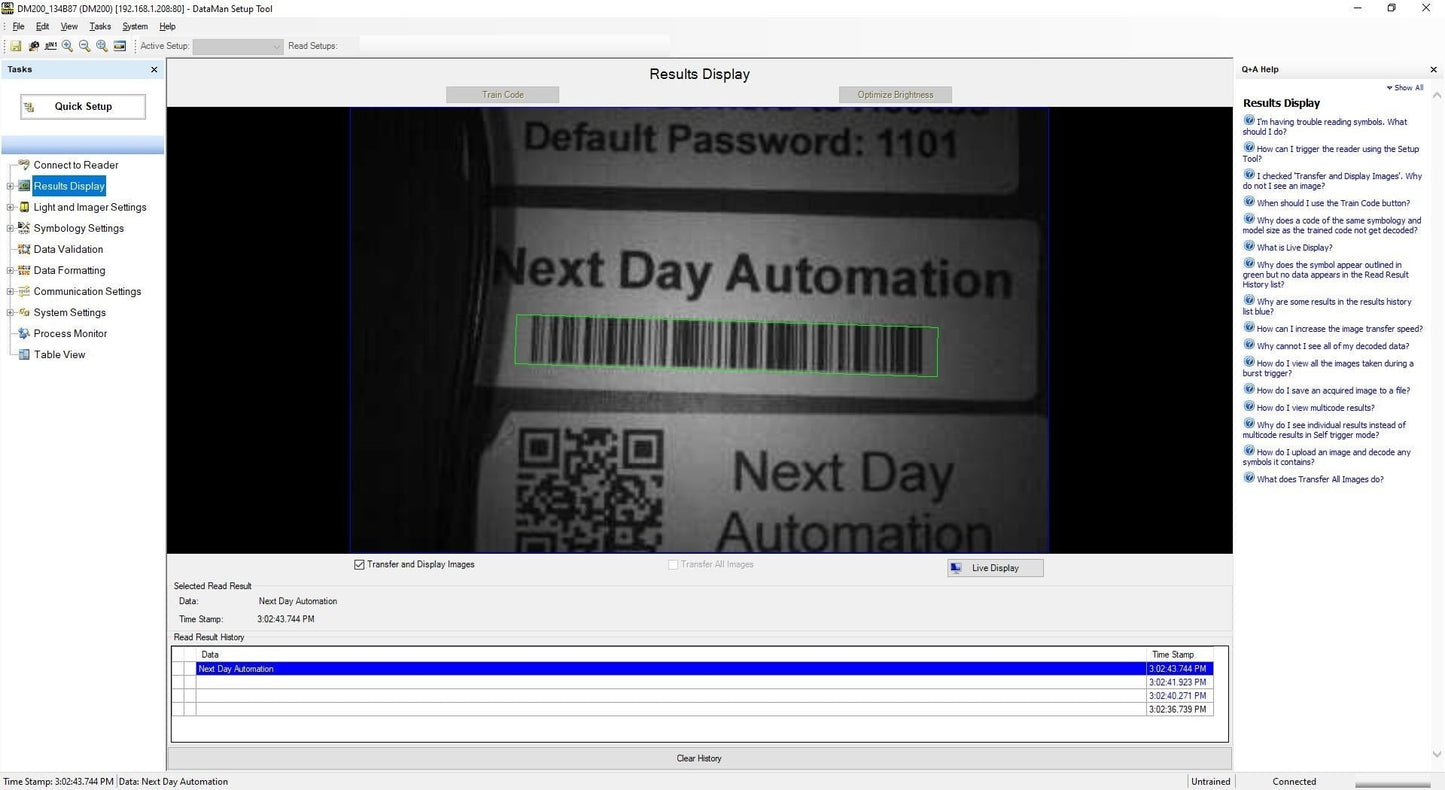Click the Q+A Help panel vertical scrollbar
The image size is (1445, 790).
click(1437, 420)
